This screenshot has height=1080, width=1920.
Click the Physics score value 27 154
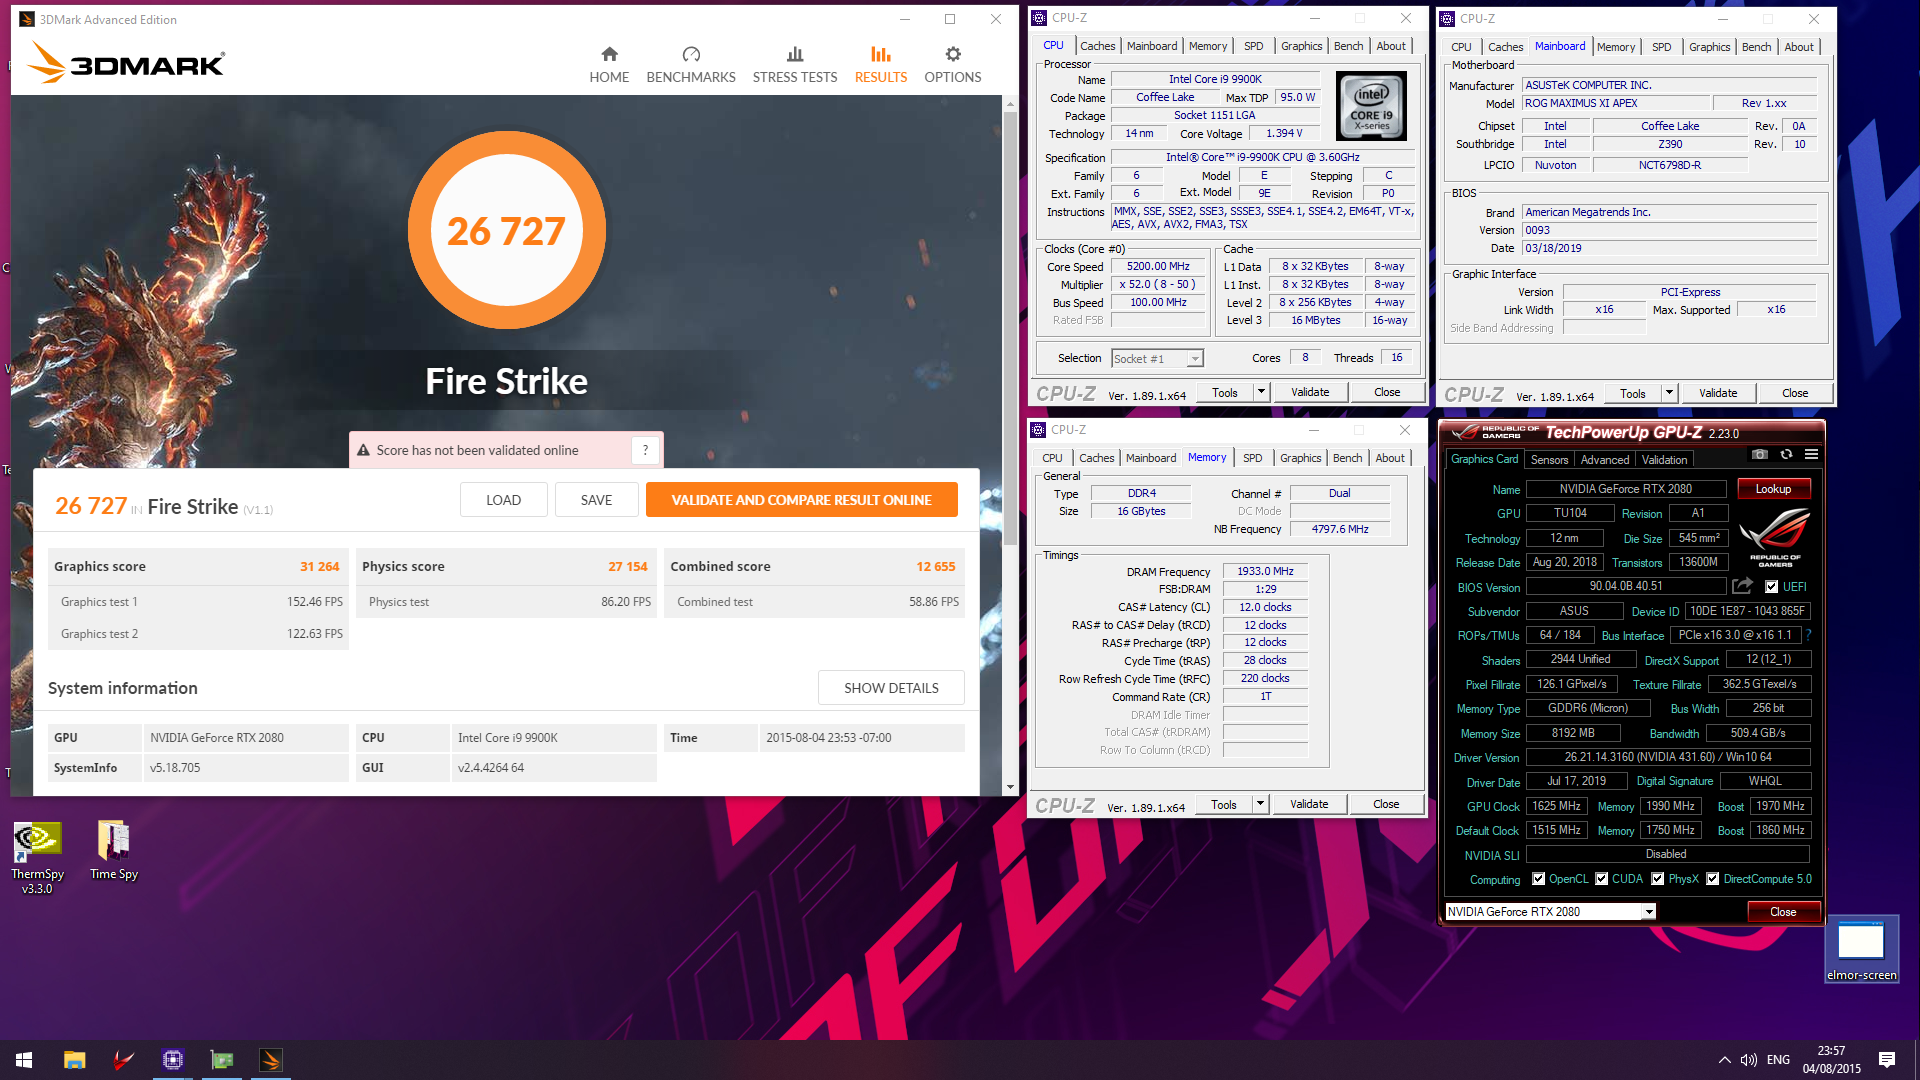[628, 566]
